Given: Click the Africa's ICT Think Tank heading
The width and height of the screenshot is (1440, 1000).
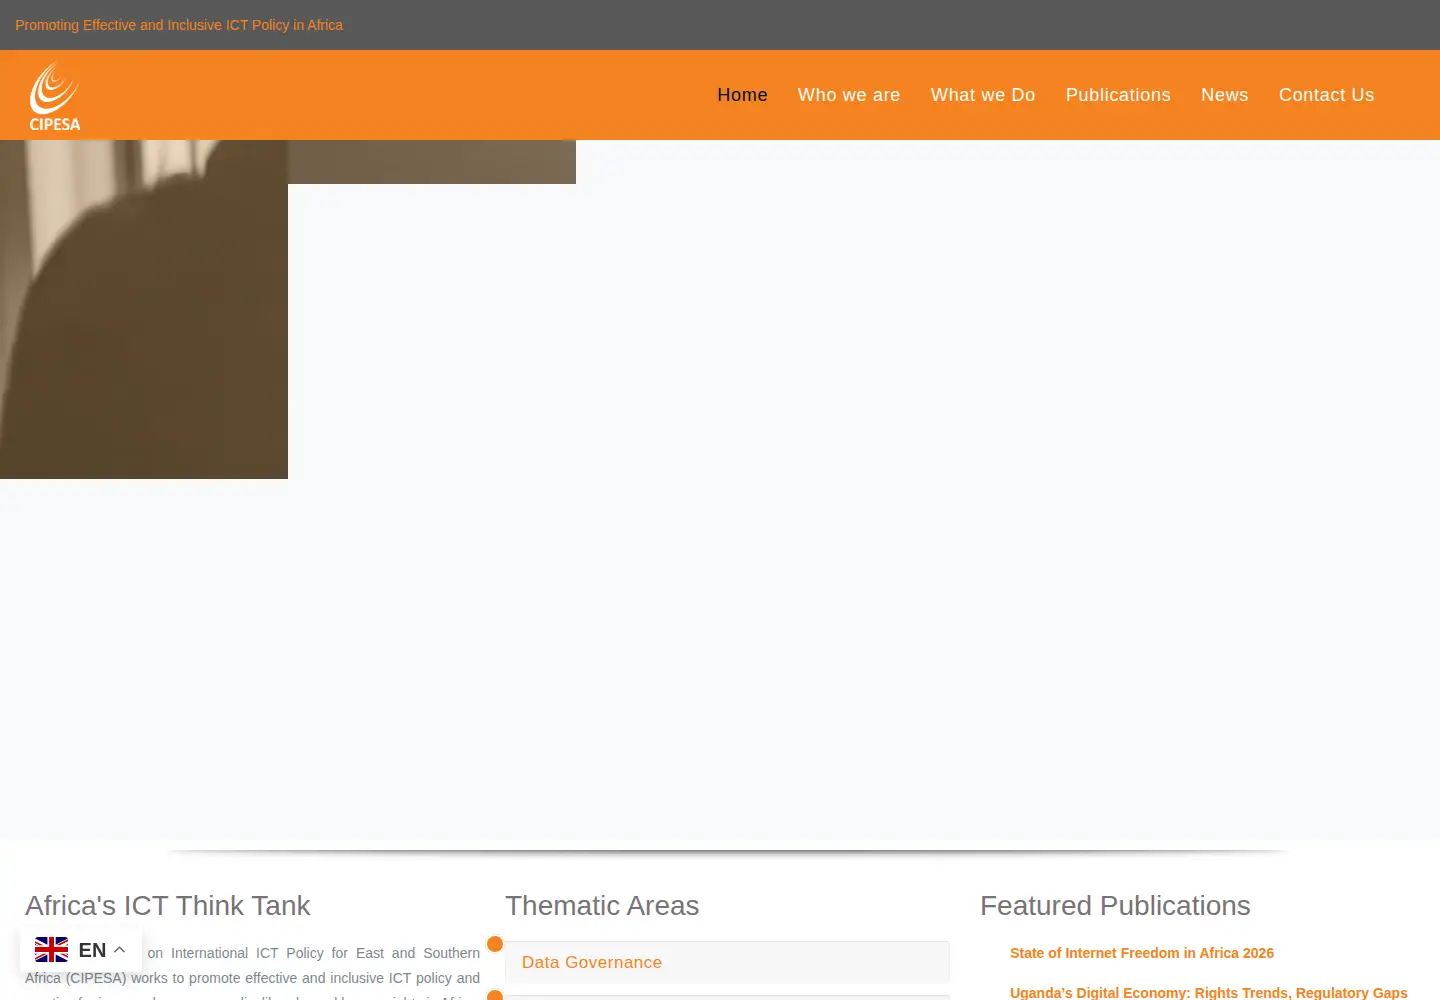Looking at the screenshot, I should pyautogui.click(x=168, y=905).
